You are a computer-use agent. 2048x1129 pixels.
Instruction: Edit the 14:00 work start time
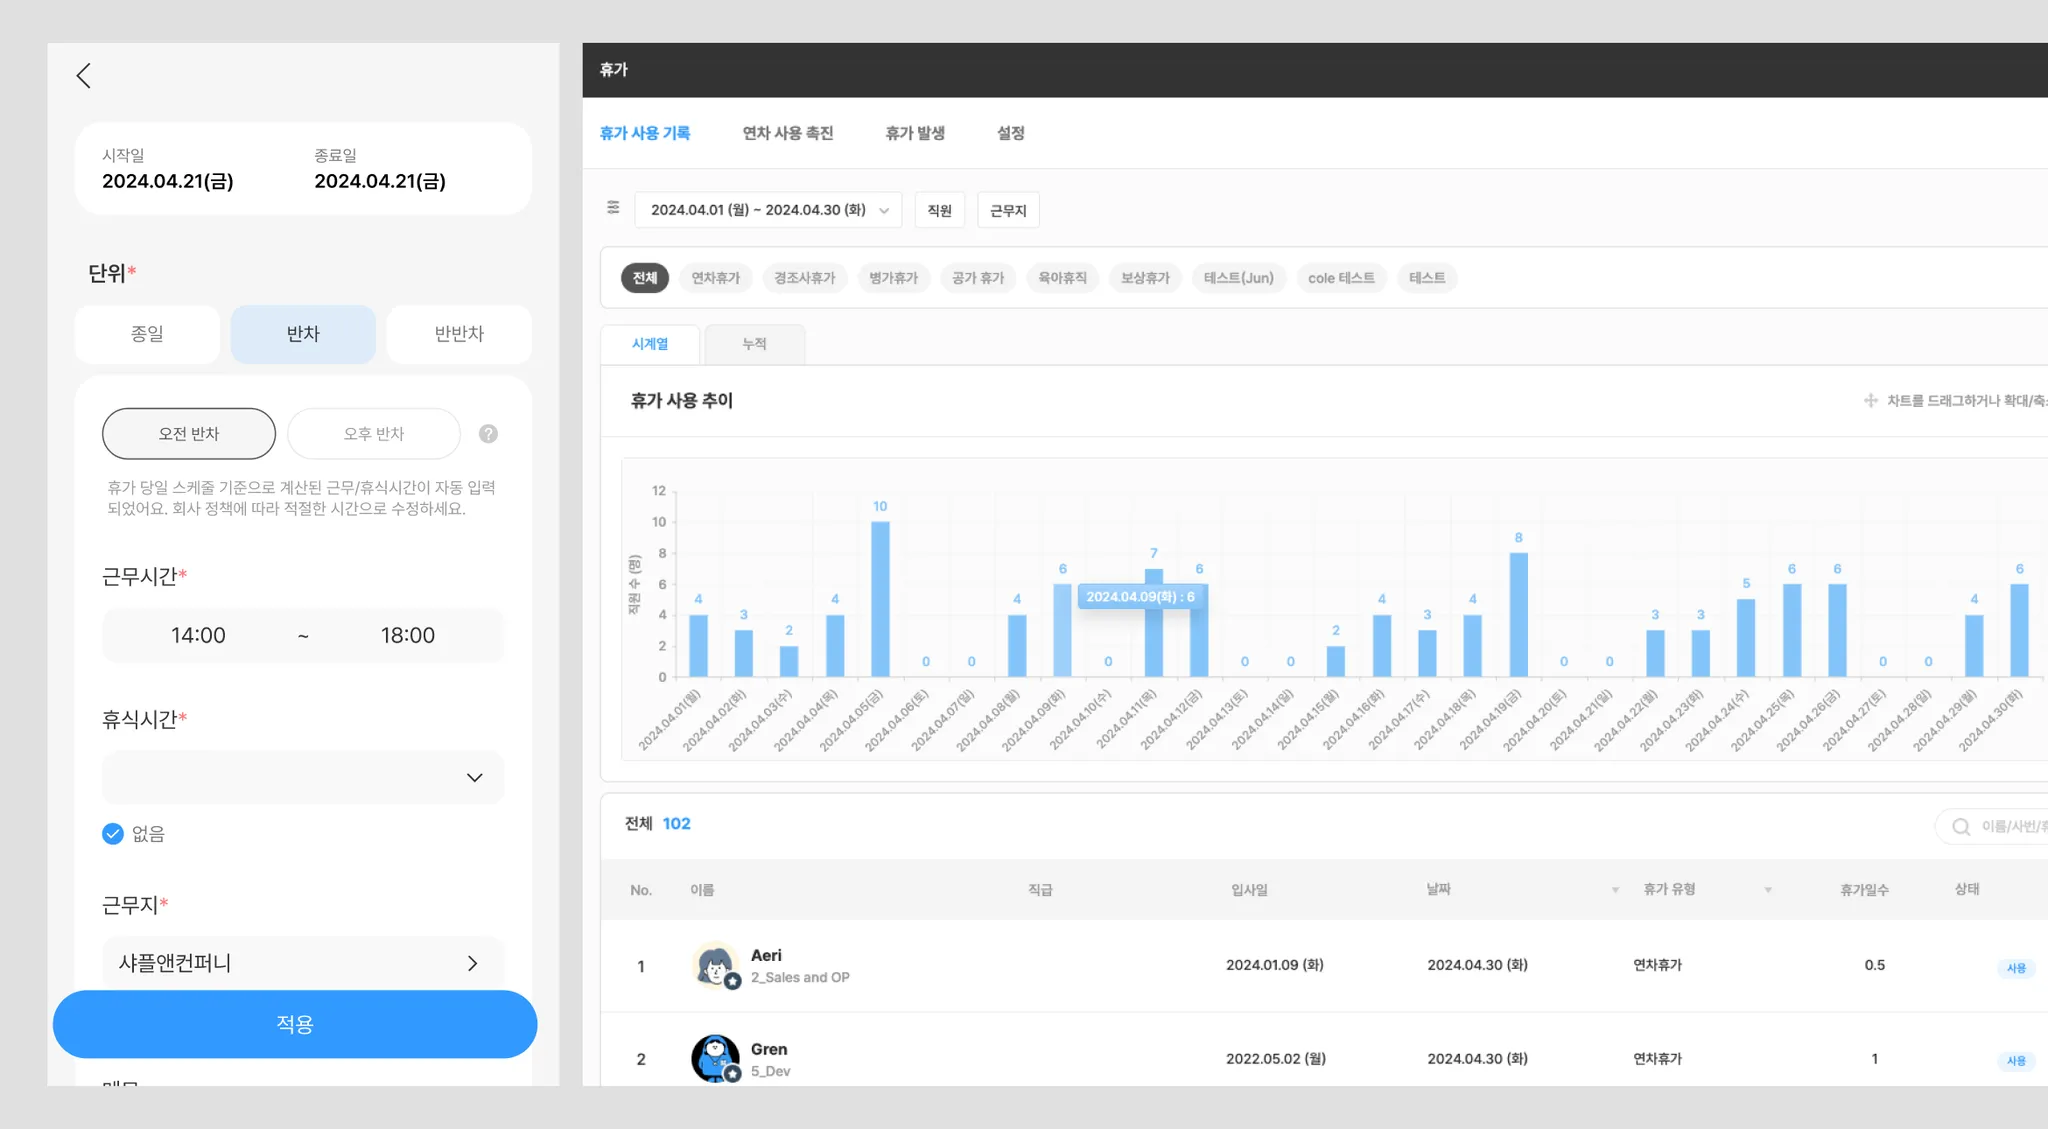198,635
